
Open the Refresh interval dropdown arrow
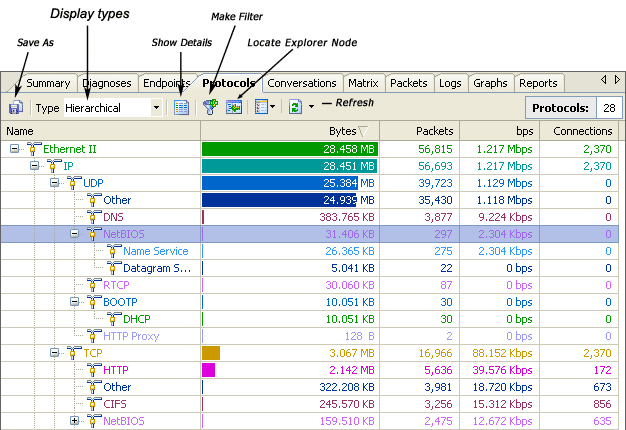pyautogui.click(x=311, y=107)
